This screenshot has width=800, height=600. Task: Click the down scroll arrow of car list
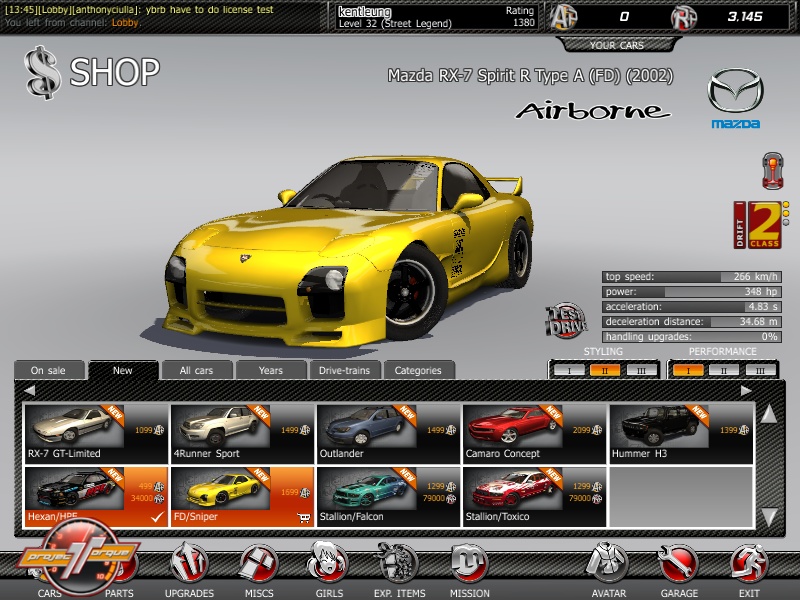tap(768, 516)
